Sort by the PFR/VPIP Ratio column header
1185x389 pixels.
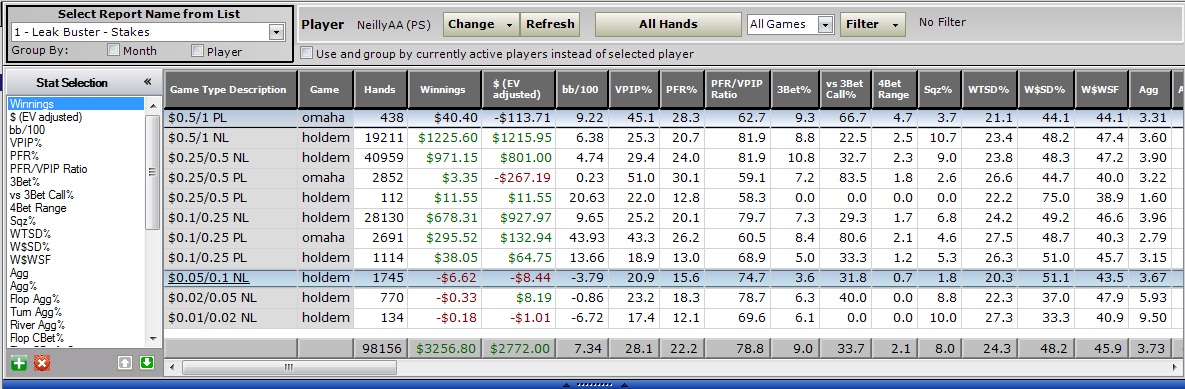tap(737, 89)
